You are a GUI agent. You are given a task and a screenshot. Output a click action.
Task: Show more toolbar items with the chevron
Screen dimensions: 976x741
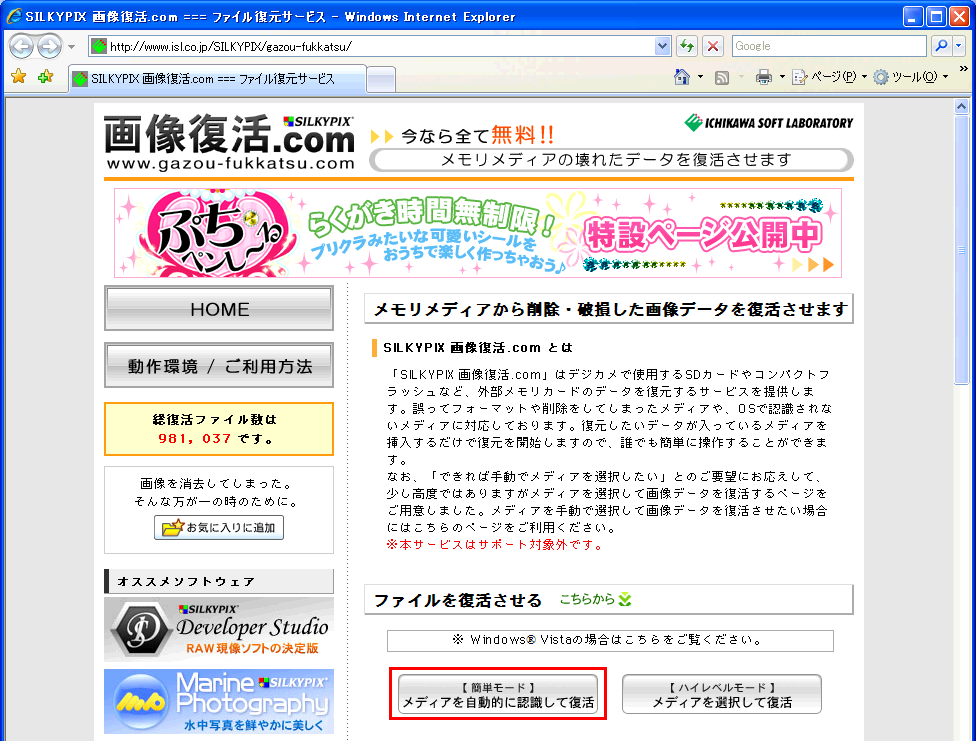pos(964,69)
